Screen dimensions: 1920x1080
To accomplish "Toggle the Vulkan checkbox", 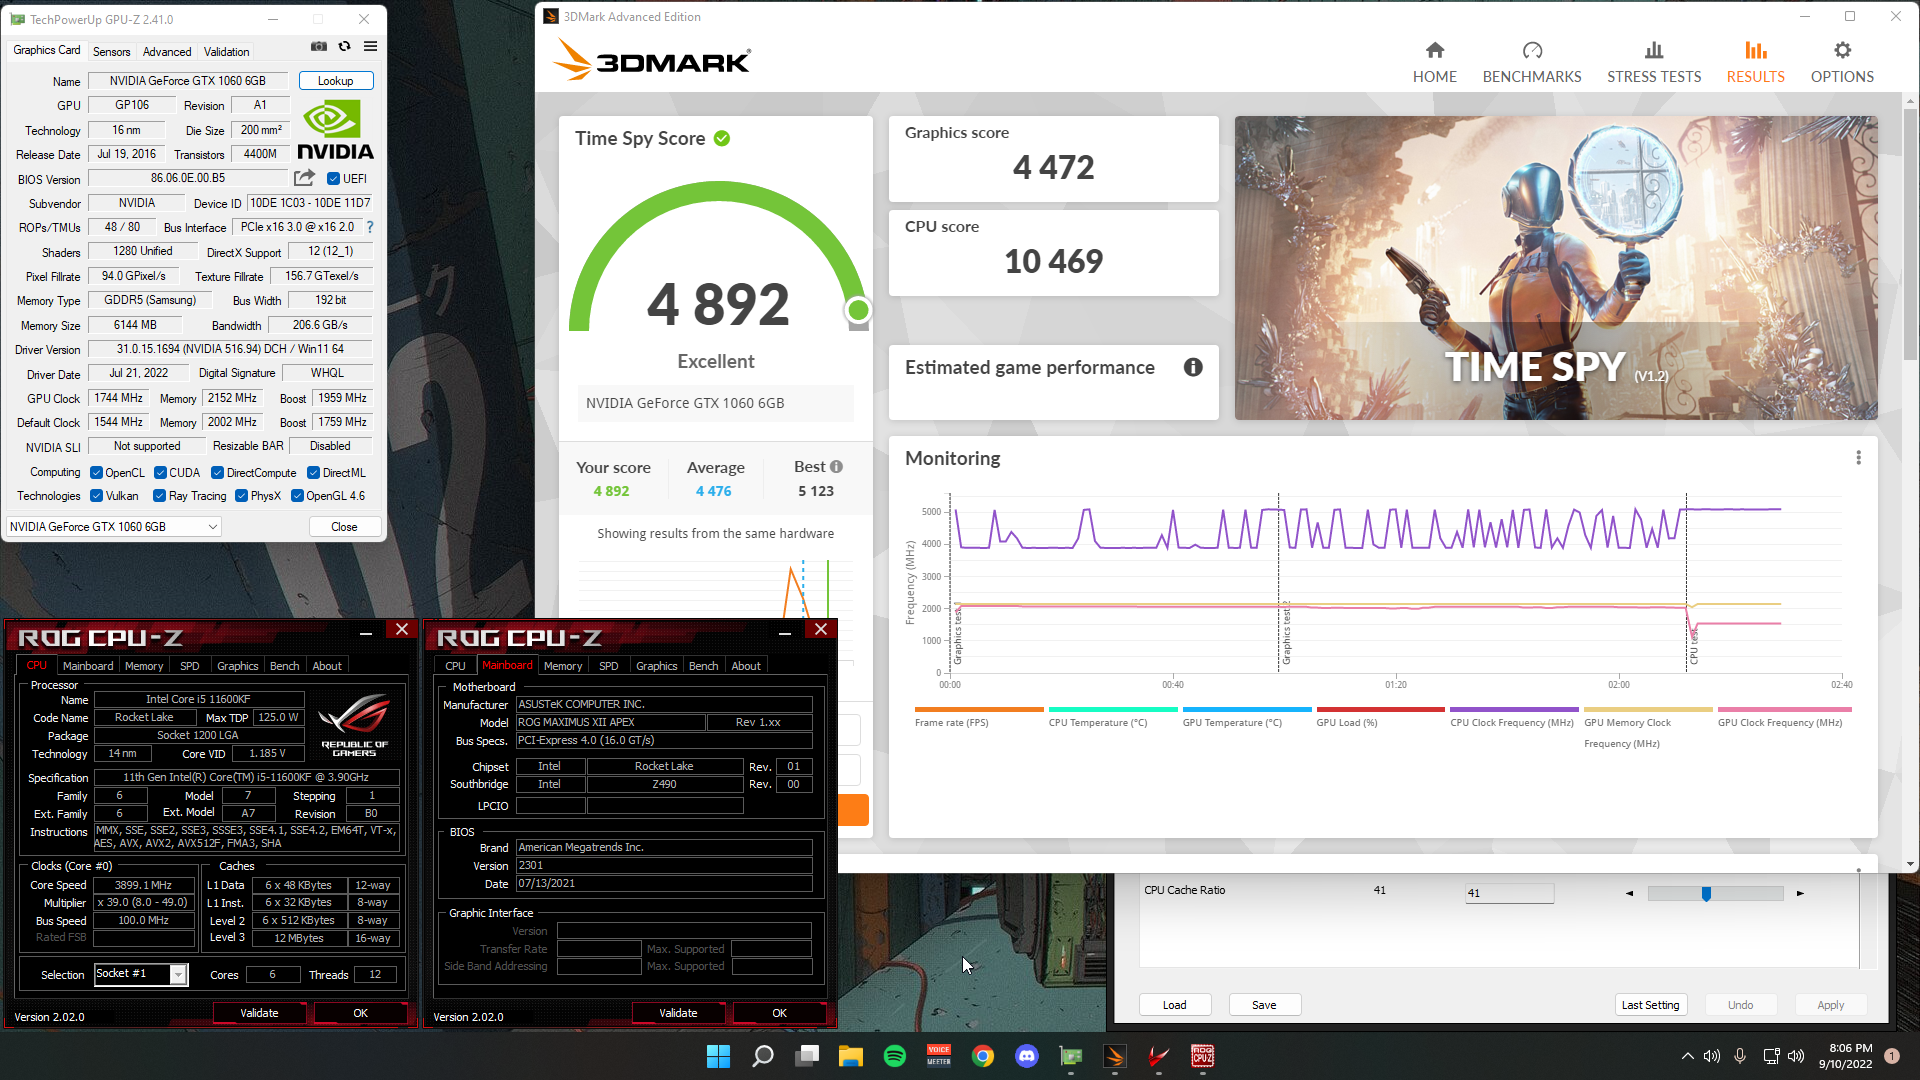I will [x=96, y=496].
